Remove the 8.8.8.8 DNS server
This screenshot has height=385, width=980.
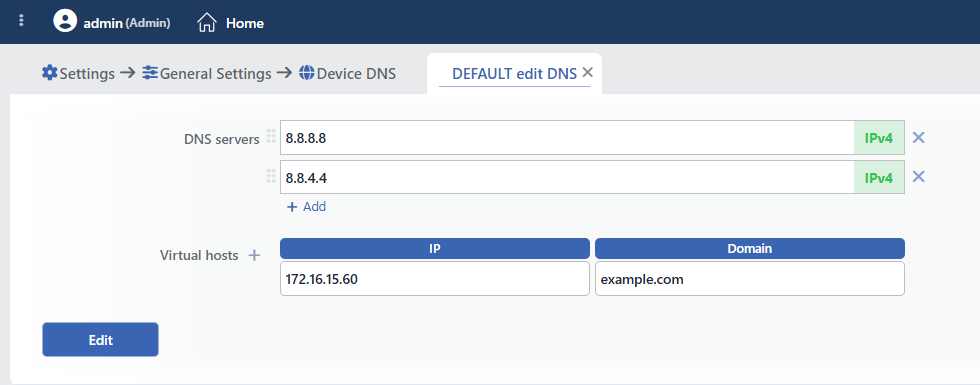point(918,138)
